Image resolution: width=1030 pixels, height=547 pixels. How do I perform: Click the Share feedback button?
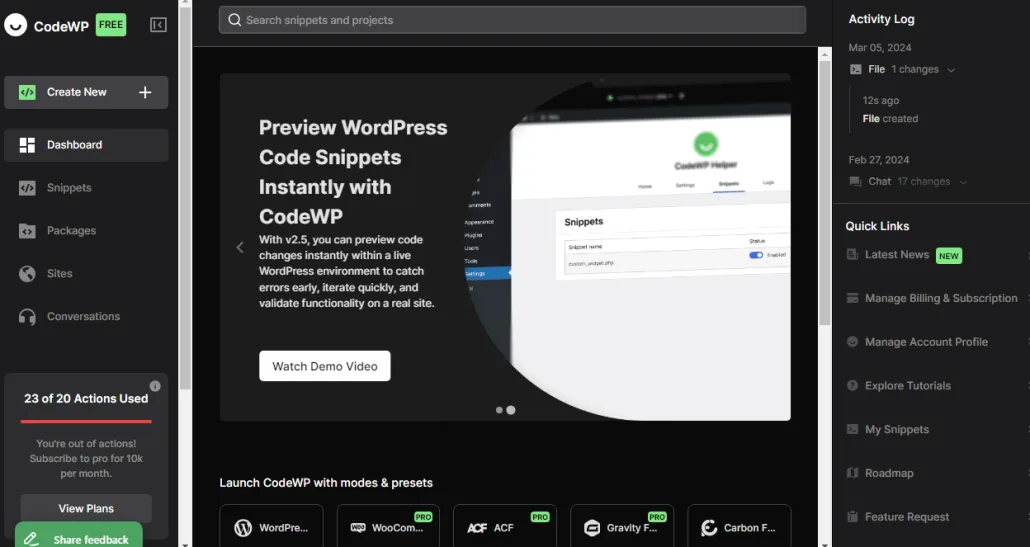point(79,536)
